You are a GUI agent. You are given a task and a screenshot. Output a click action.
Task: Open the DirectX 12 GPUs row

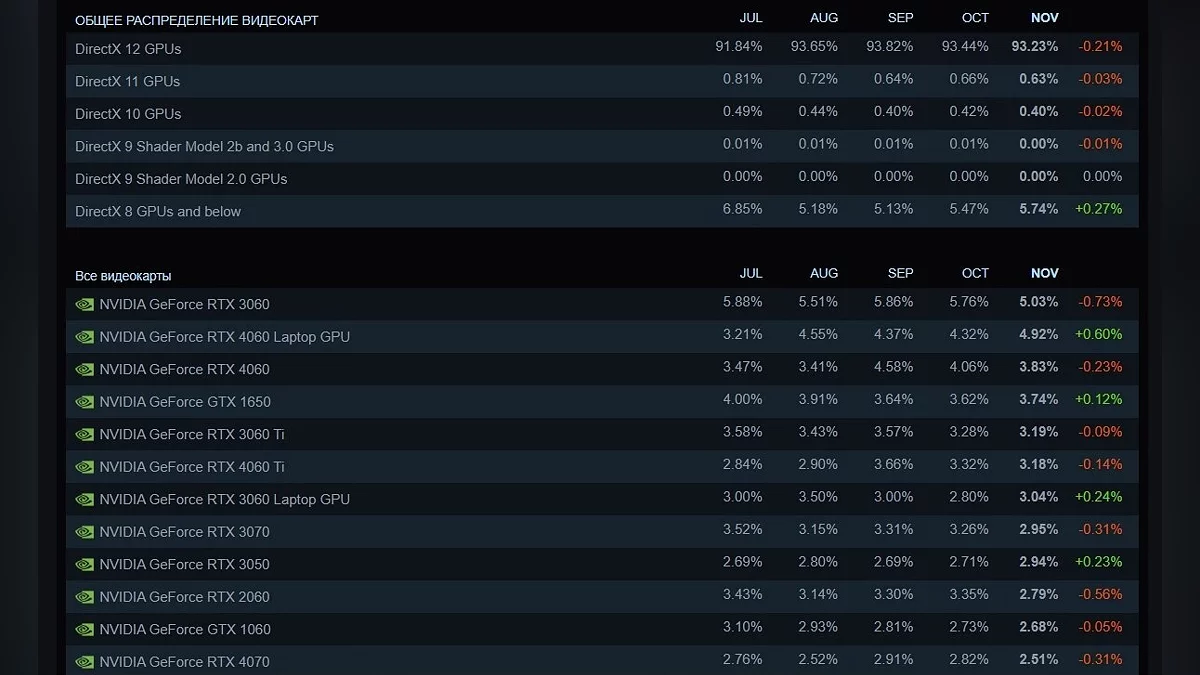[128, 48]
